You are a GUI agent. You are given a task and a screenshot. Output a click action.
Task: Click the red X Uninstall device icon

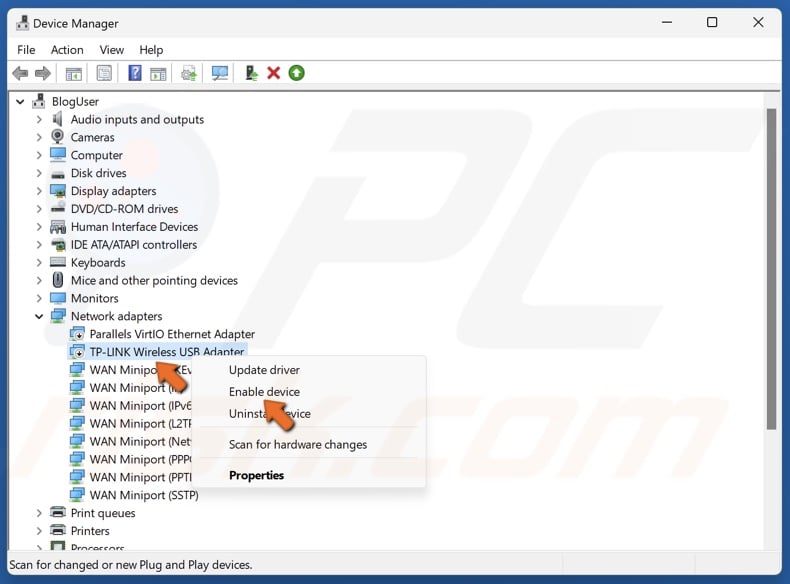tap(274, 73)
